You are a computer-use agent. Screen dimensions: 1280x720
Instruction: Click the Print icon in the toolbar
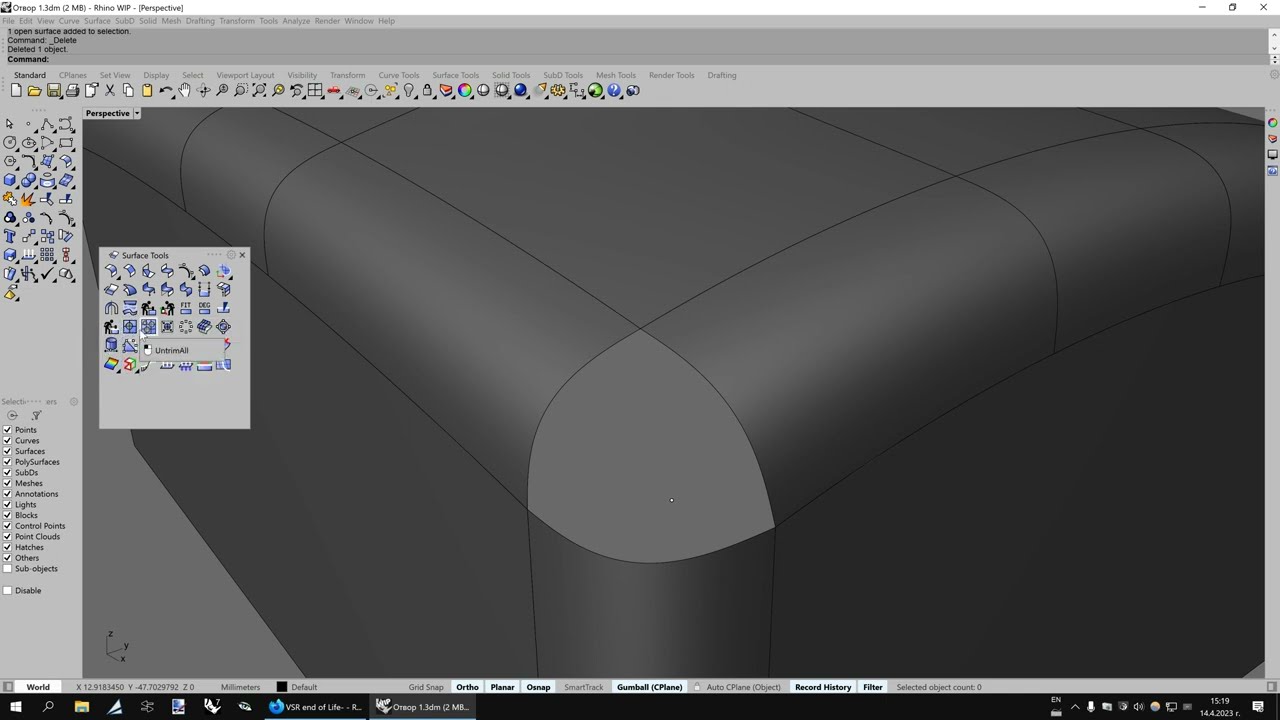[x=72, y=91]
